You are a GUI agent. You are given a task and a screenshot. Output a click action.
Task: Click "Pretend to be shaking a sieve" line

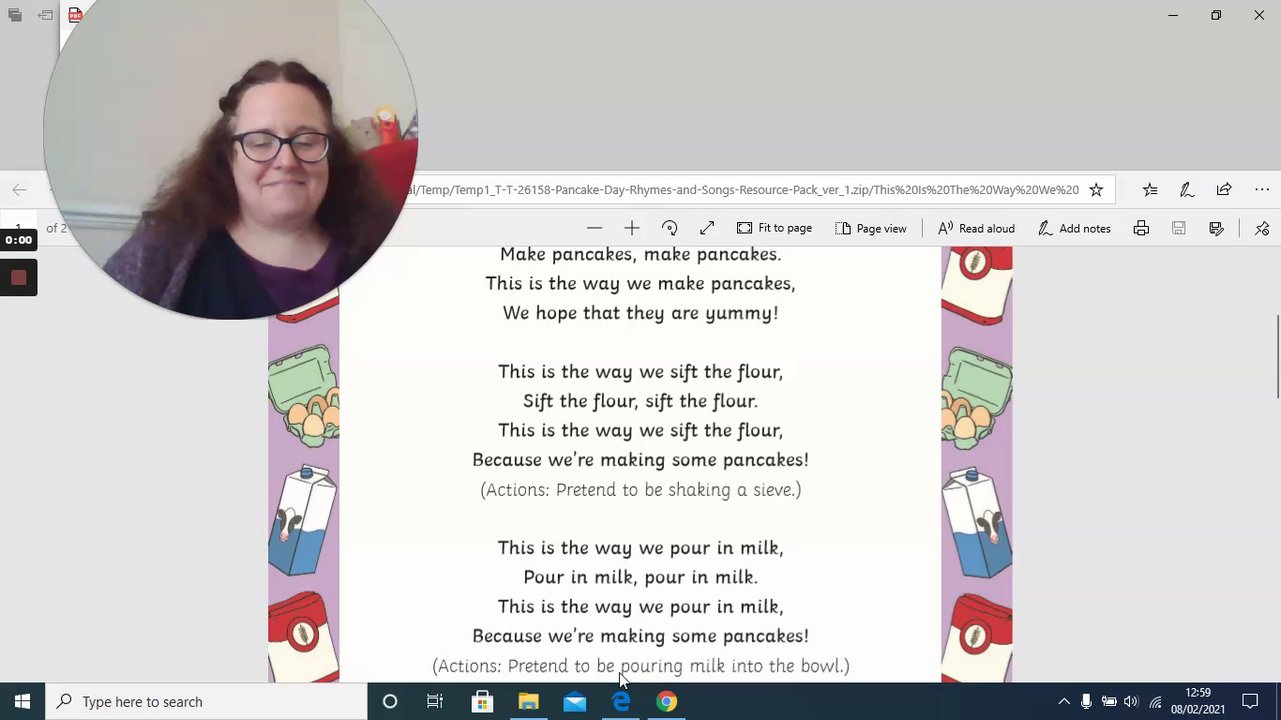point(640,489)
